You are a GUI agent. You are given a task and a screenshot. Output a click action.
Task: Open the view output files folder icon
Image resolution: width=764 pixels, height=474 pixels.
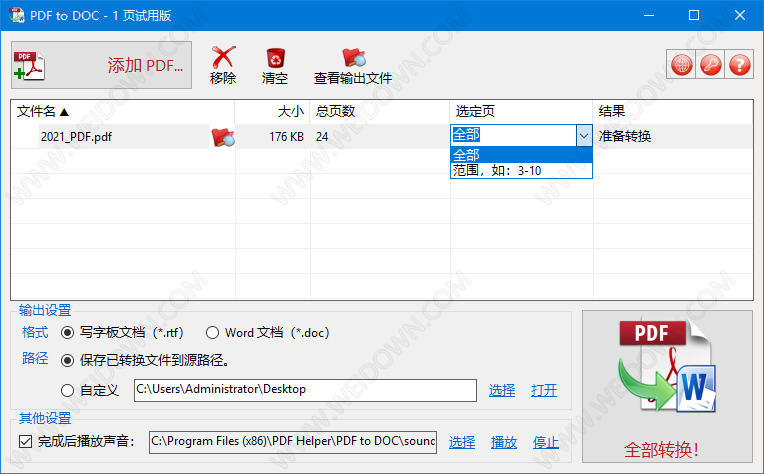(353, 59)
